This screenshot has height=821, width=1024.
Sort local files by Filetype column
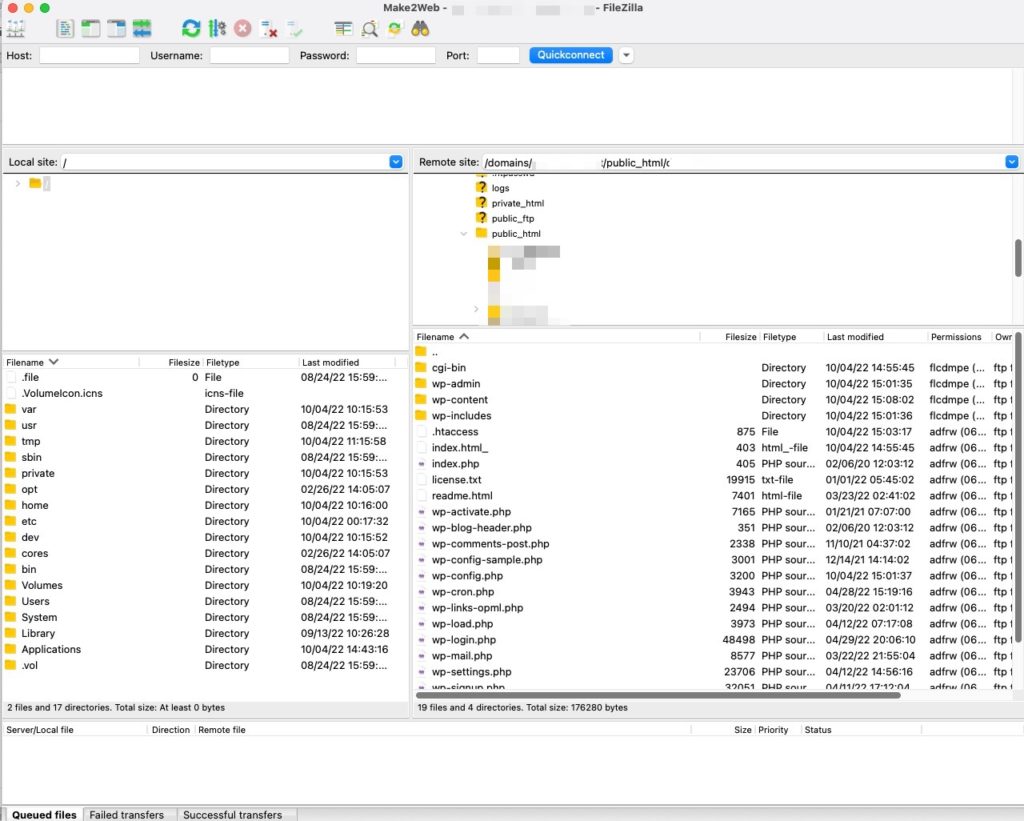pos(251,362)
